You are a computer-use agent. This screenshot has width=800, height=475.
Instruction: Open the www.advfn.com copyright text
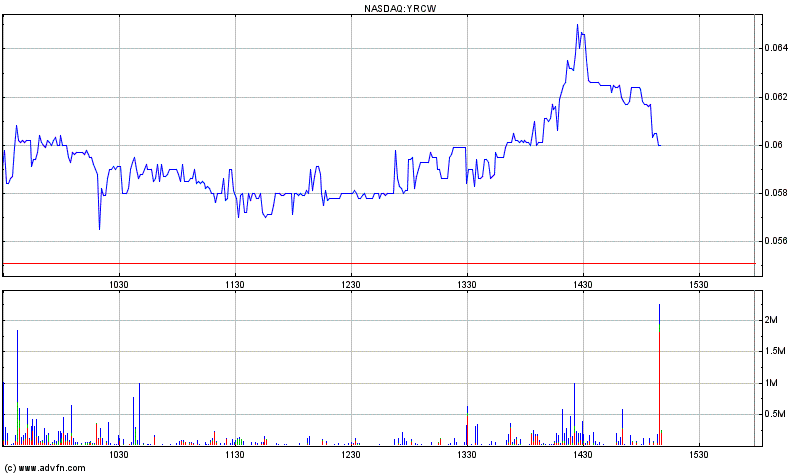(x=45, y=468)
